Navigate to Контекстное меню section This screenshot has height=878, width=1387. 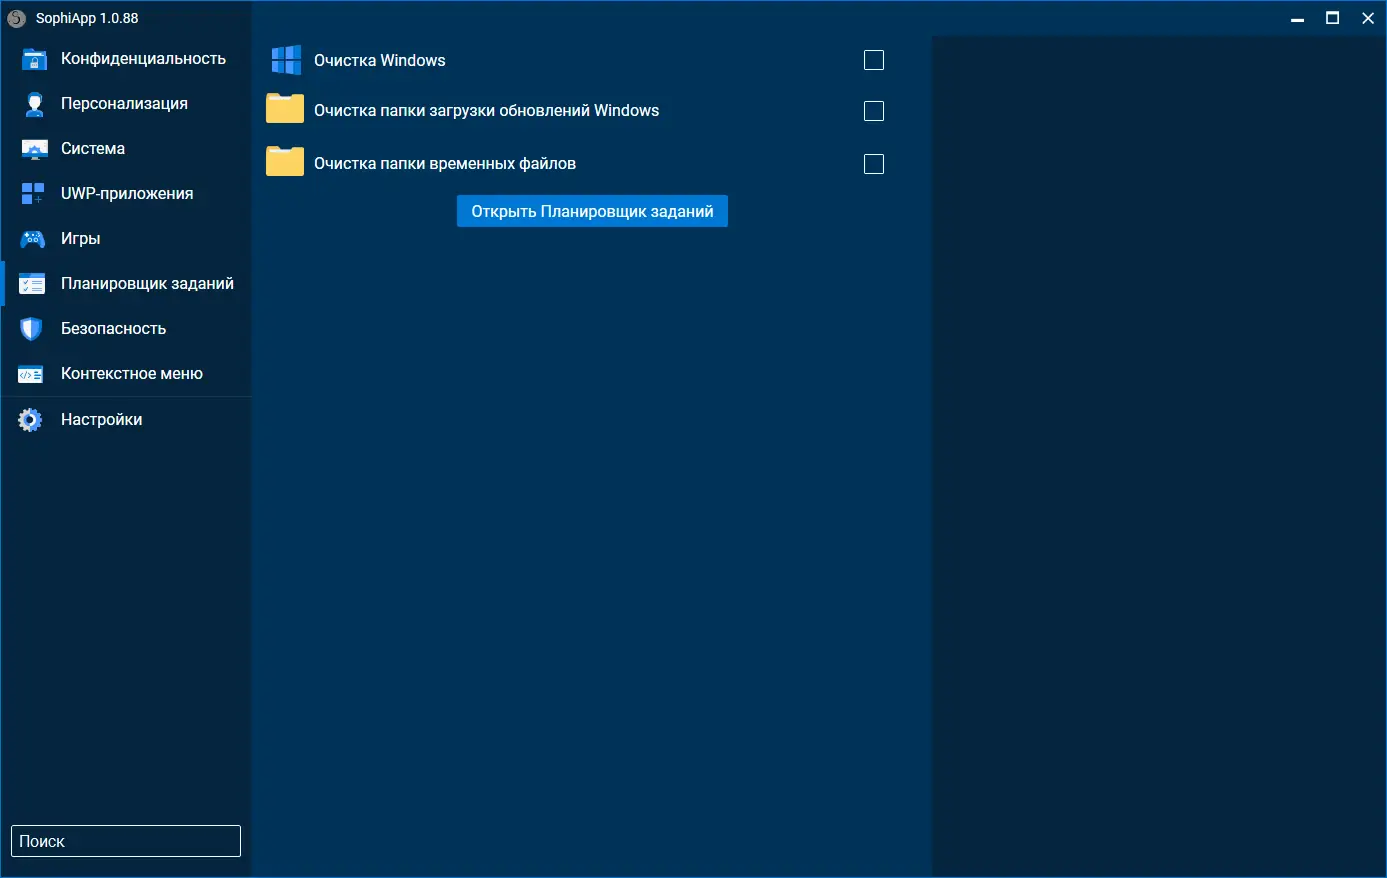point(126,374)
